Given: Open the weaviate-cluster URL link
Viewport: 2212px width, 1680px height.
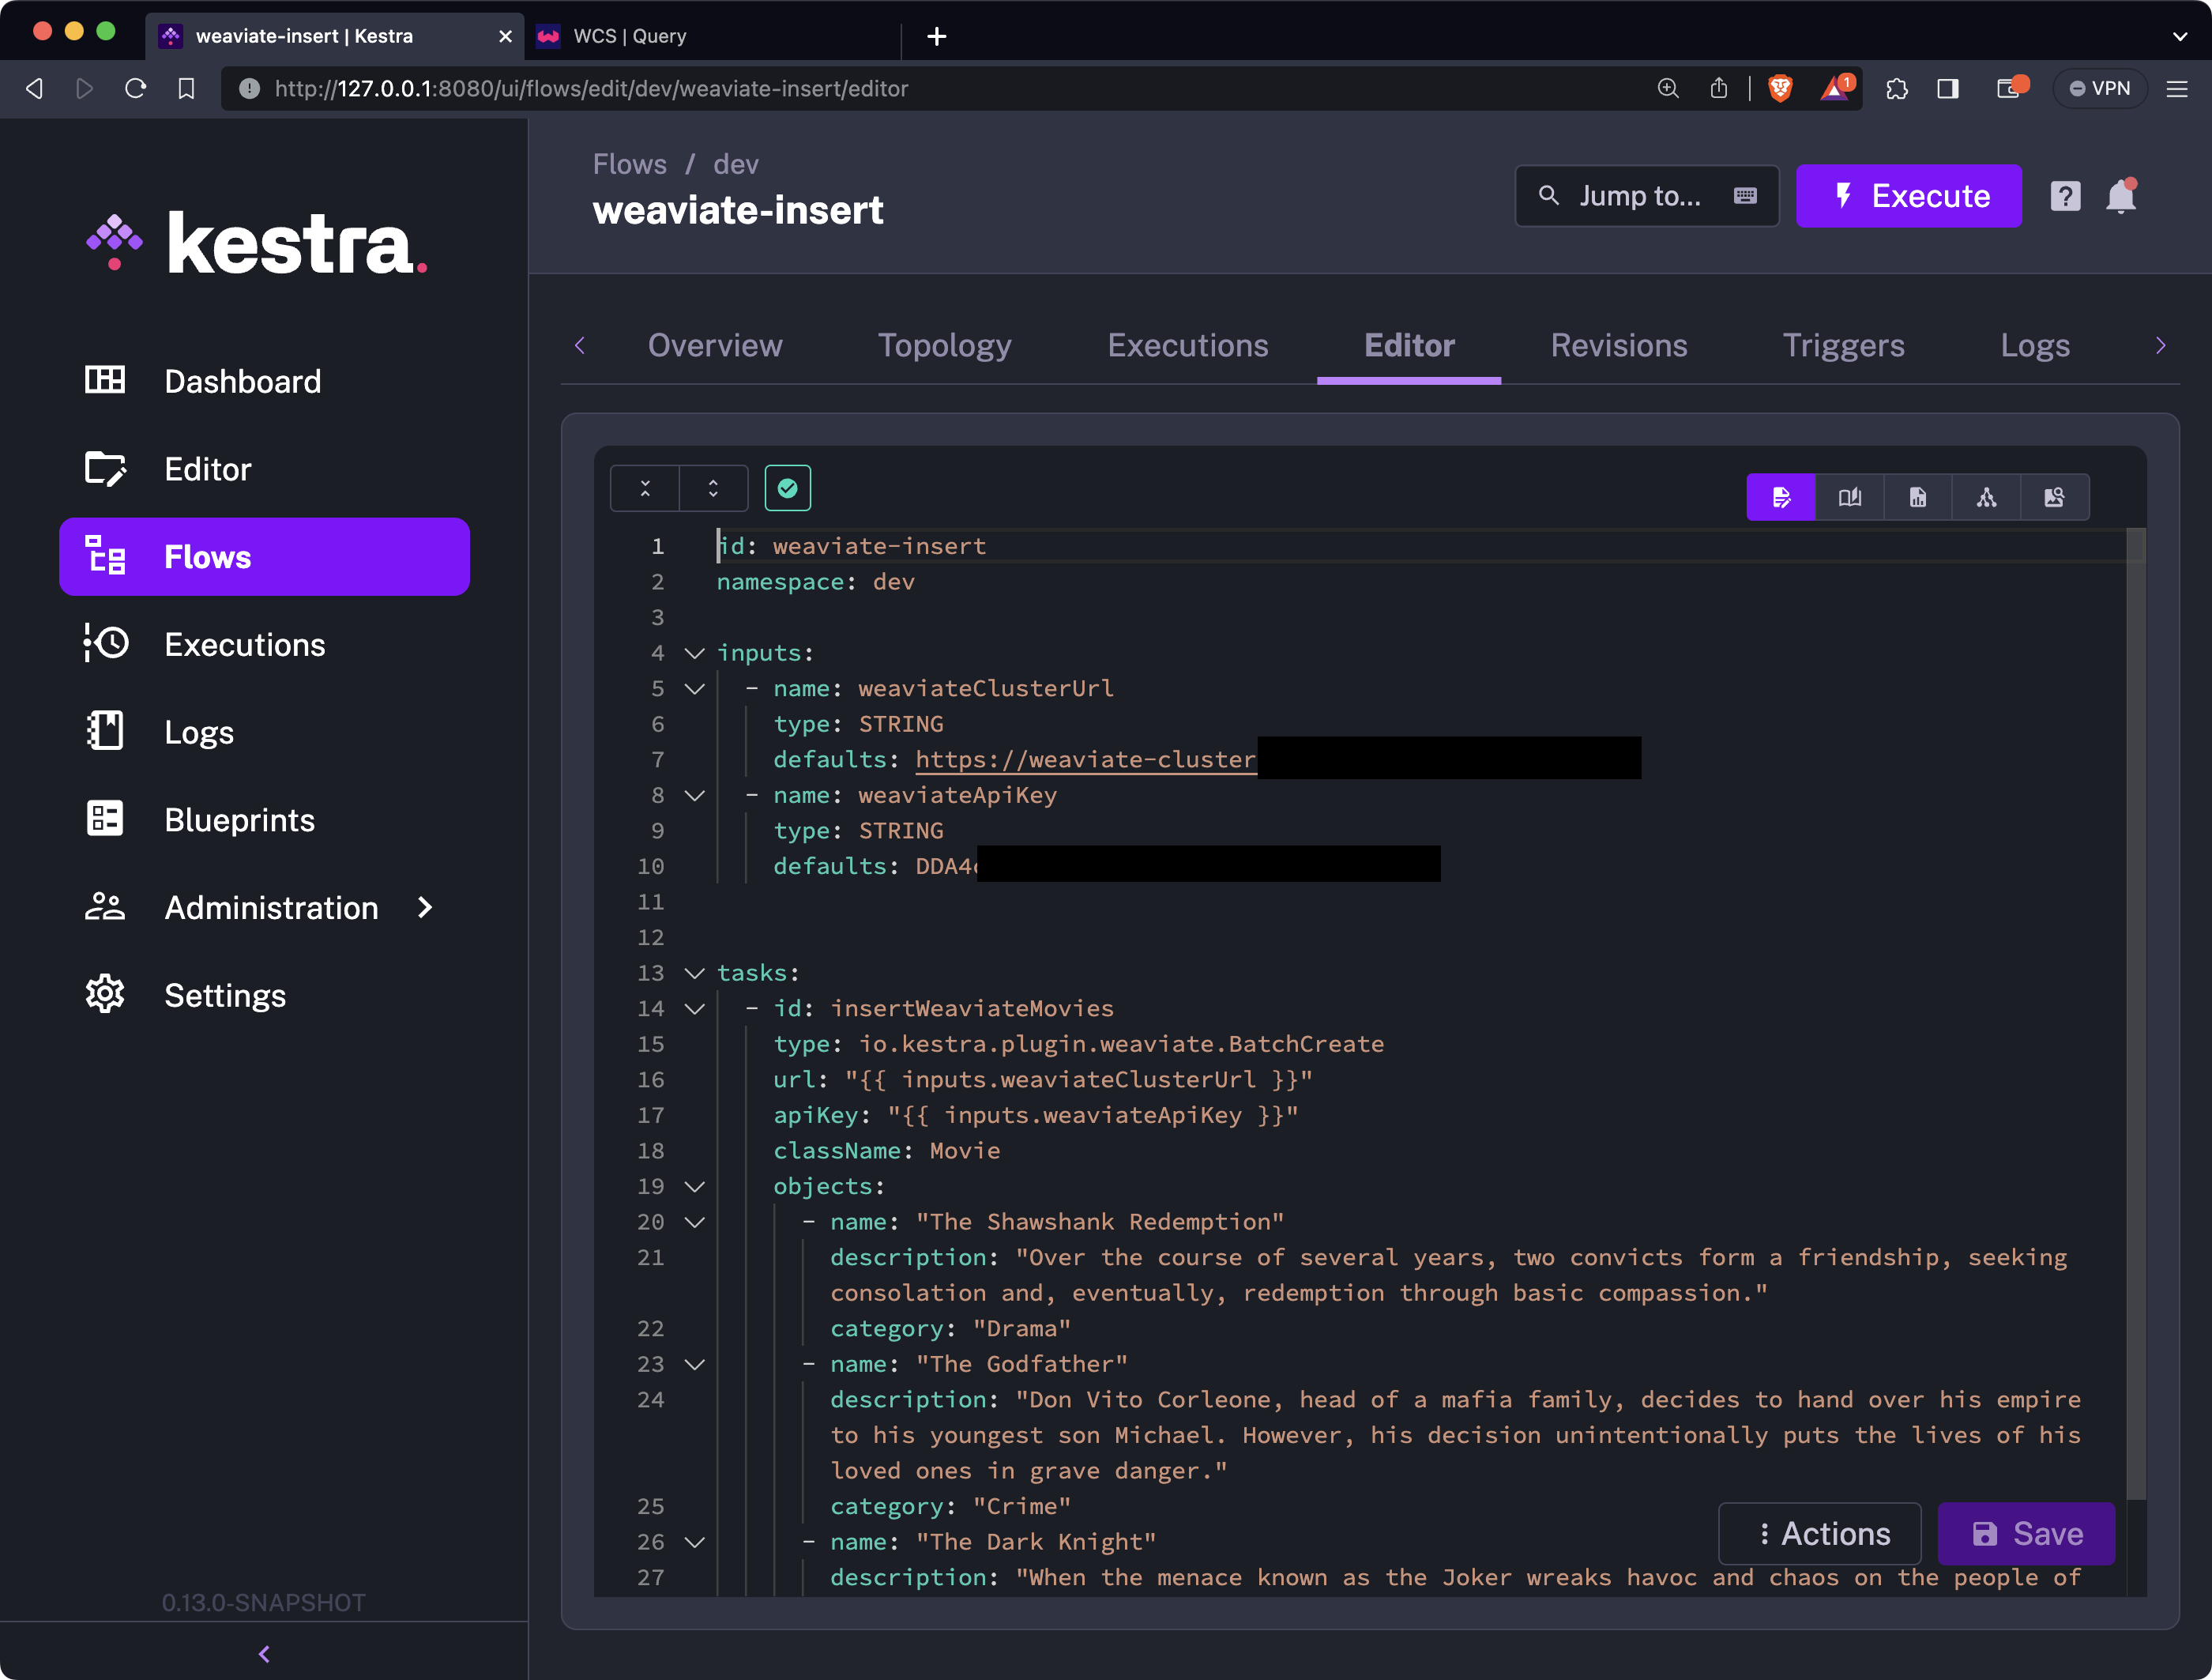Looking at the screenshot, I should 1085,759.
